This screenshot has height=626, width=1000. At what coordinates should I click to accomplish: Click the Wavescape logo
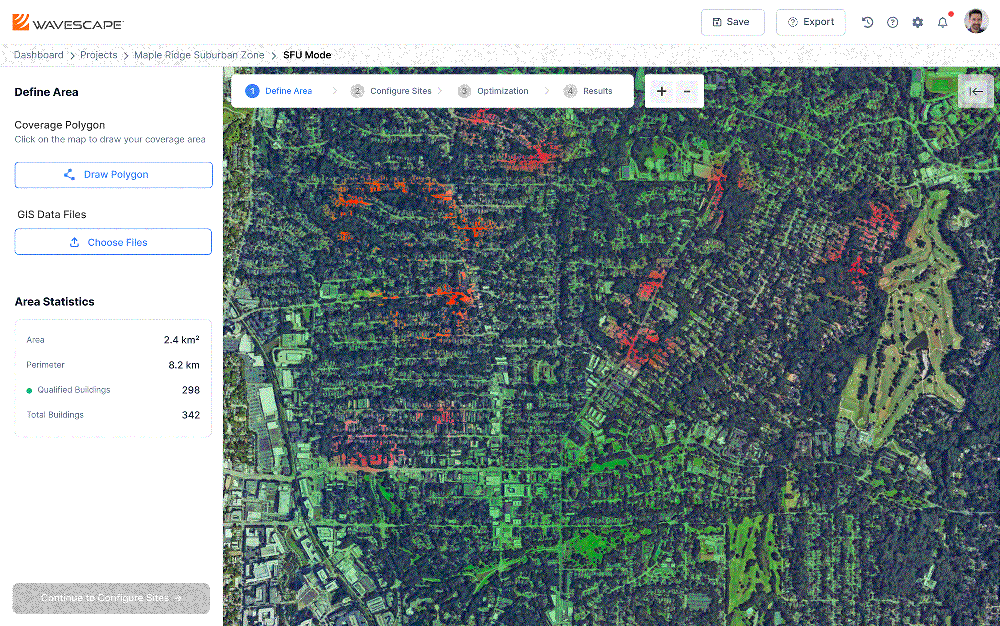coord(68,22)
